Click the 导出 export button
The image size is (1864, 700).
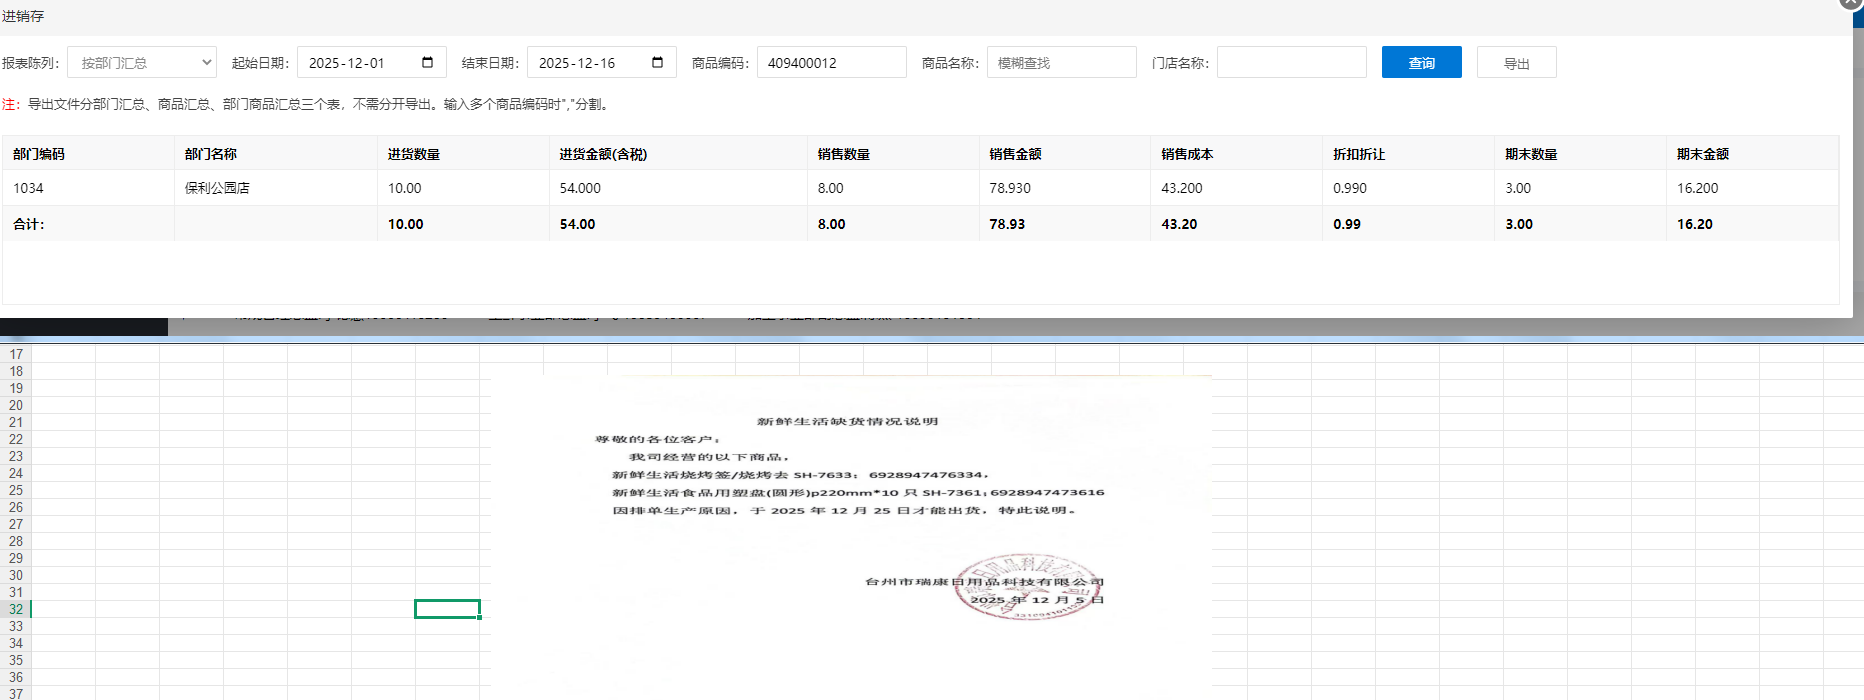[x=1516, y=62]
